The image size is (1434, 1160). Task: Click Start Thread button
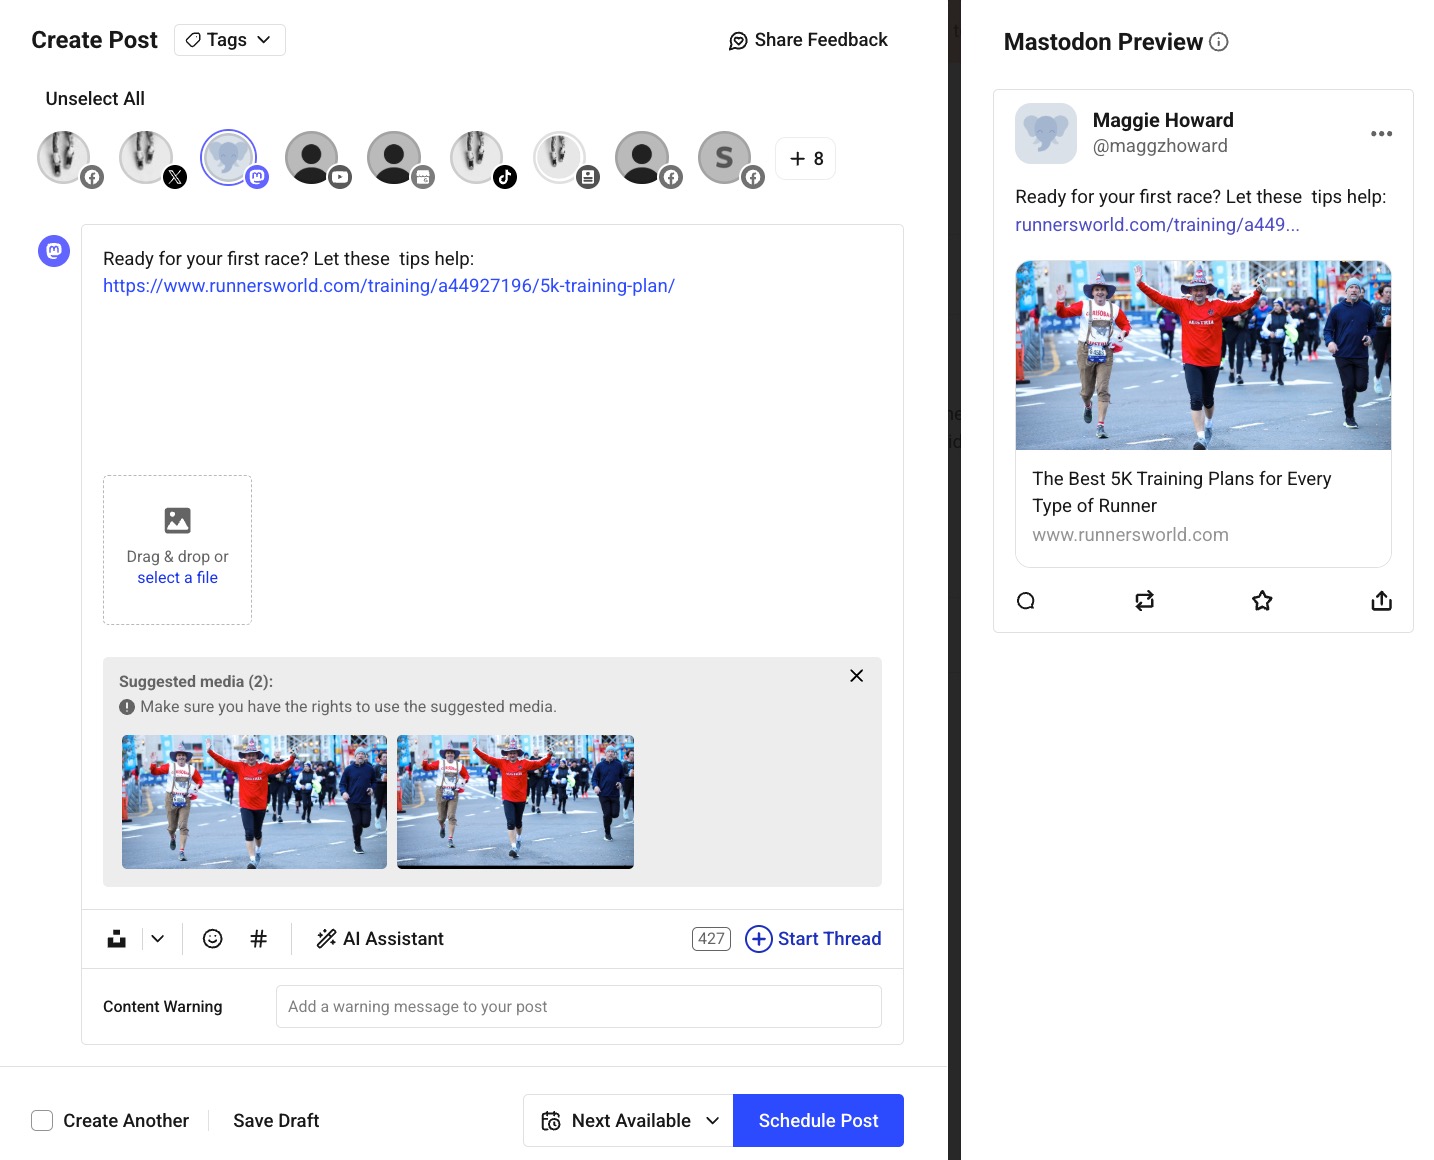[814, 939]
